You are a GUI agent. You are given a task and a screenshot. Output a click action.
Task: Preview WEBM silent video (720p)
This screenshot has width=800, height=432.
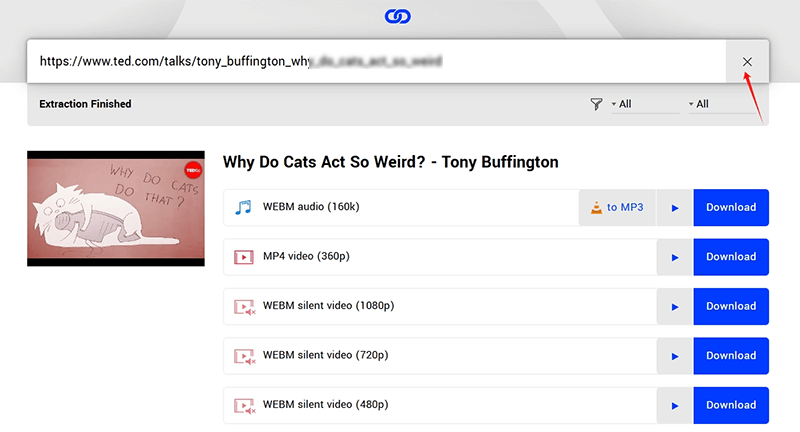point(674,356)
